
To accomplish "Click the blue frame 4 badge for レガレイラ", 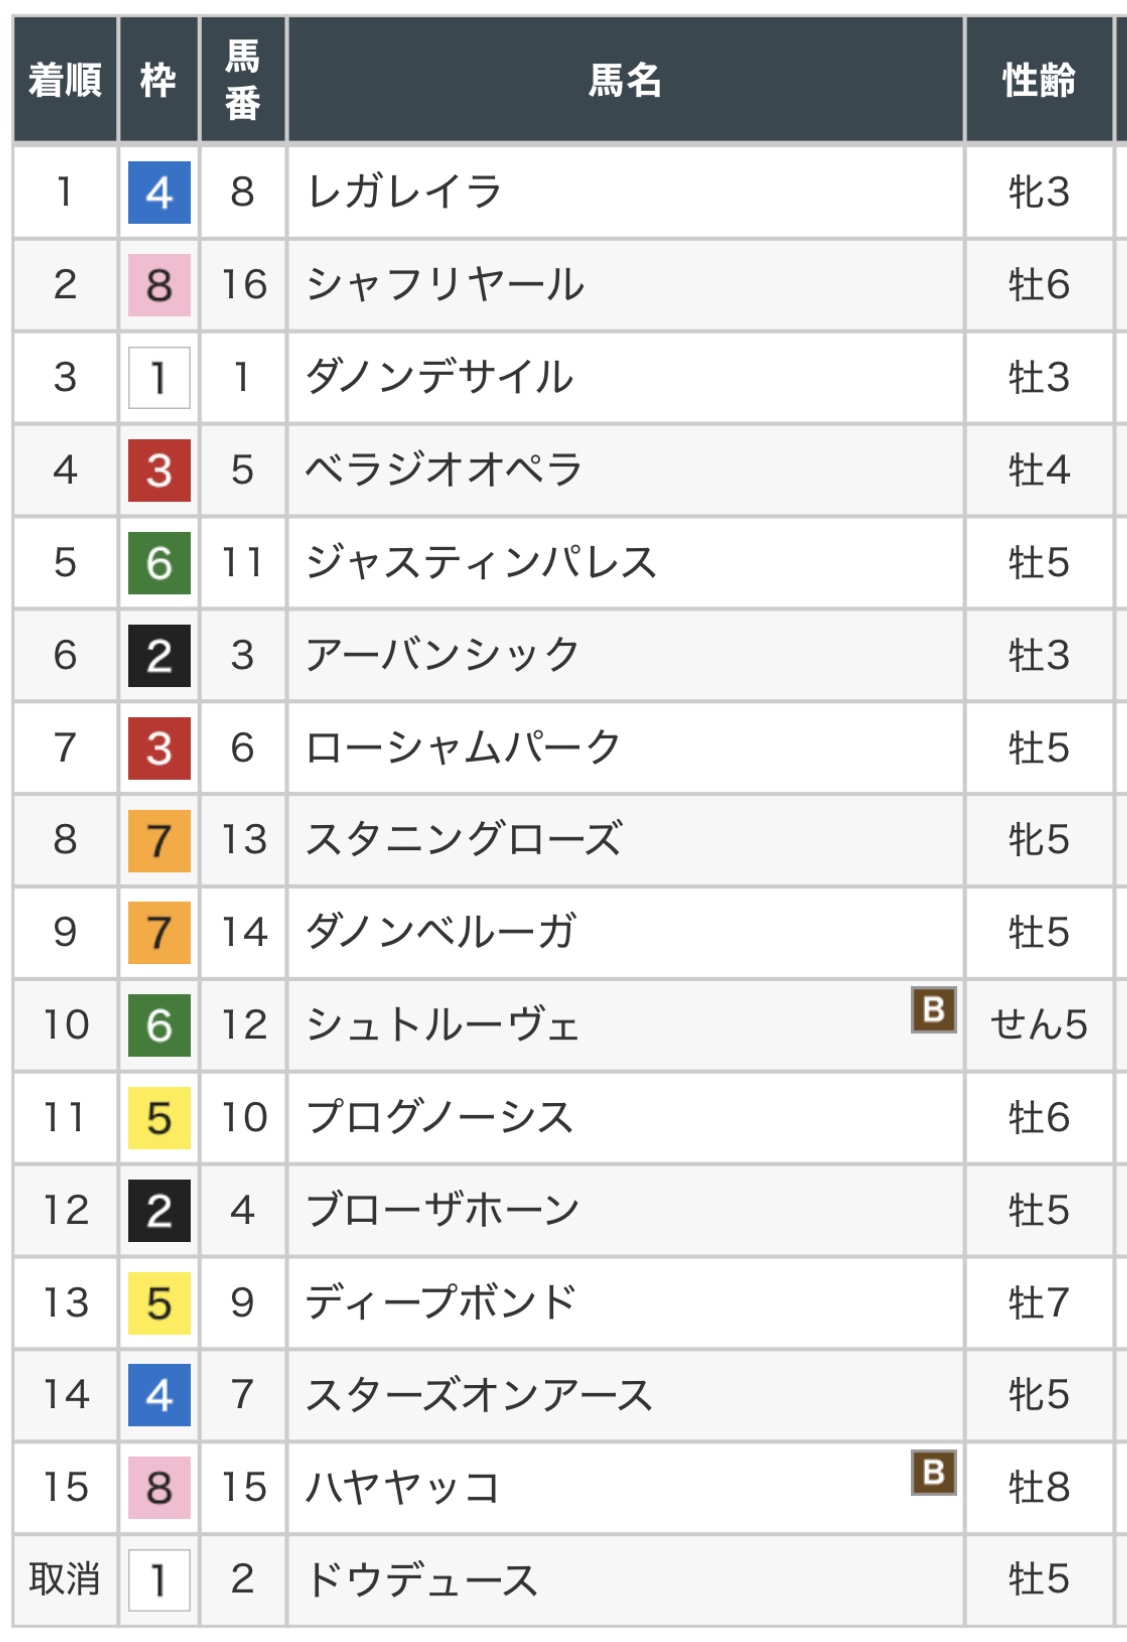I will (159, 193).
